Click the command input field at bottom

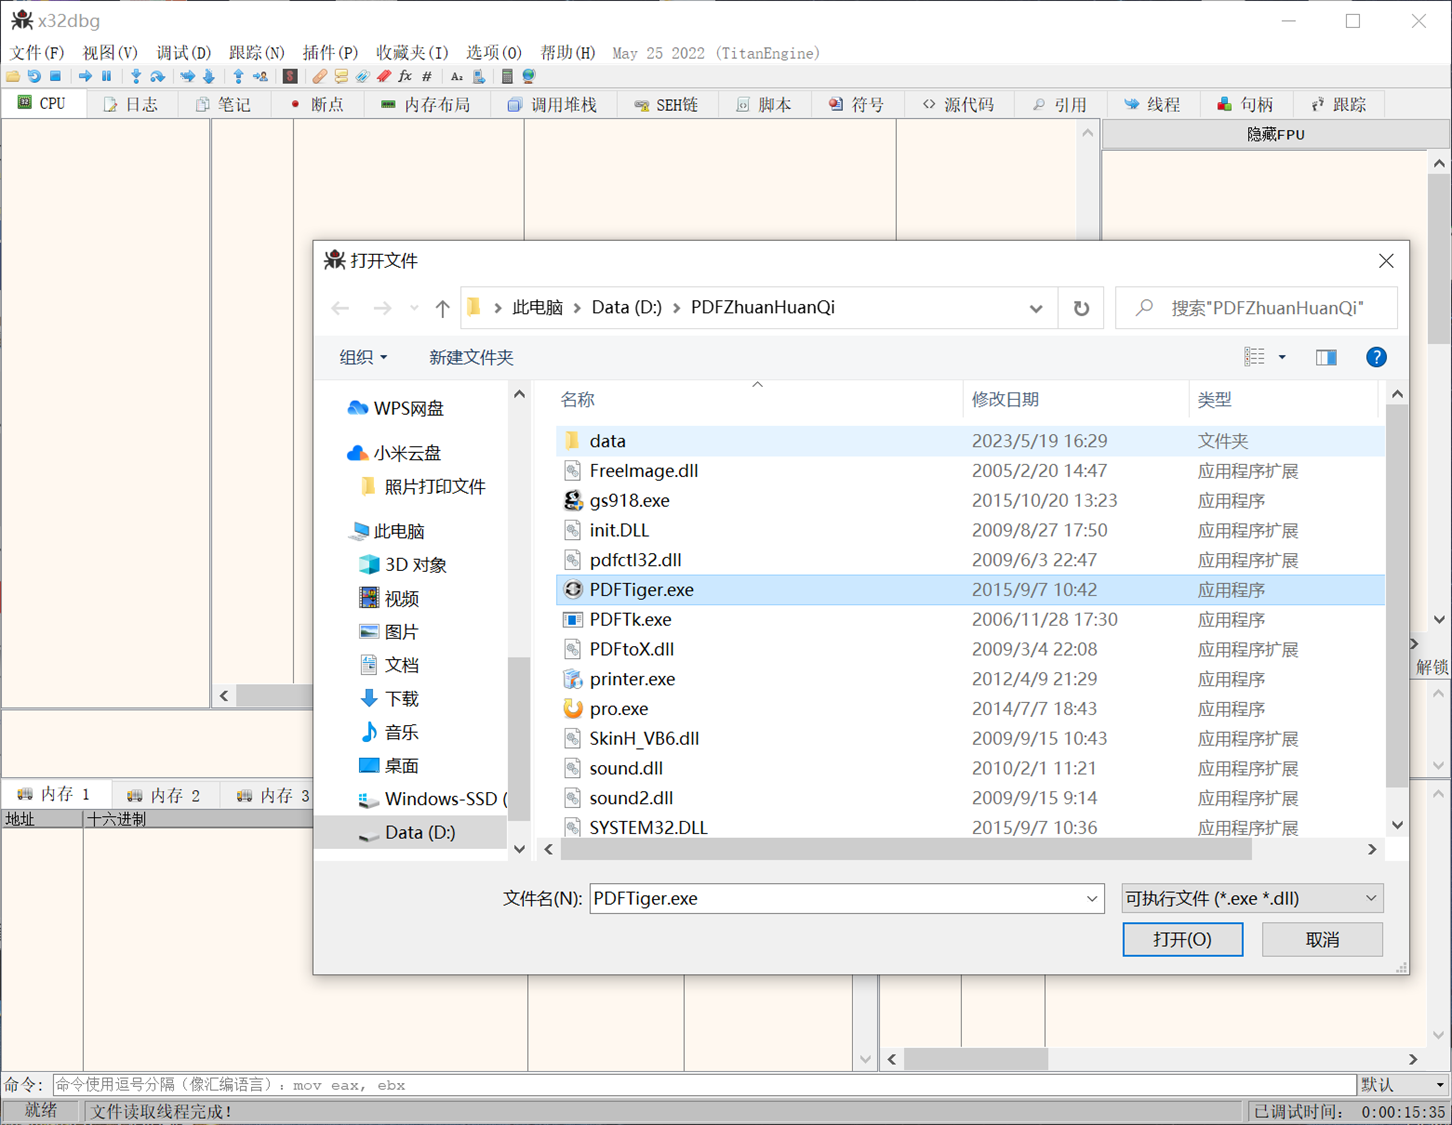tap(704, 1084)
